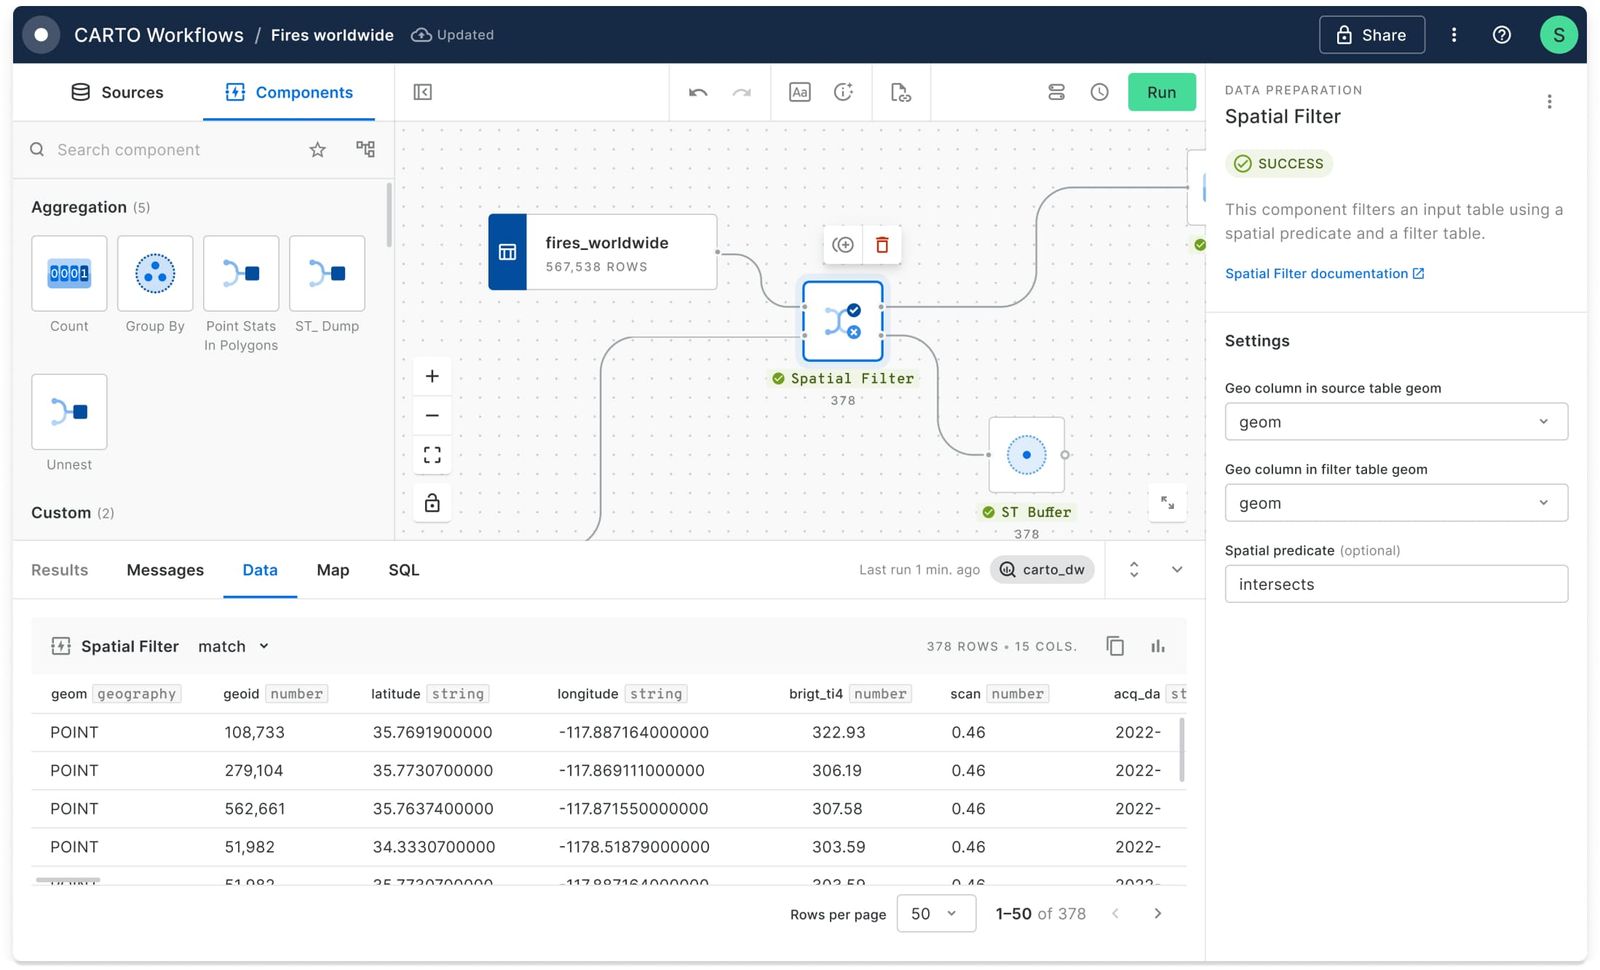
Task: Select the Count aggregation component
Action: (68, 273)
